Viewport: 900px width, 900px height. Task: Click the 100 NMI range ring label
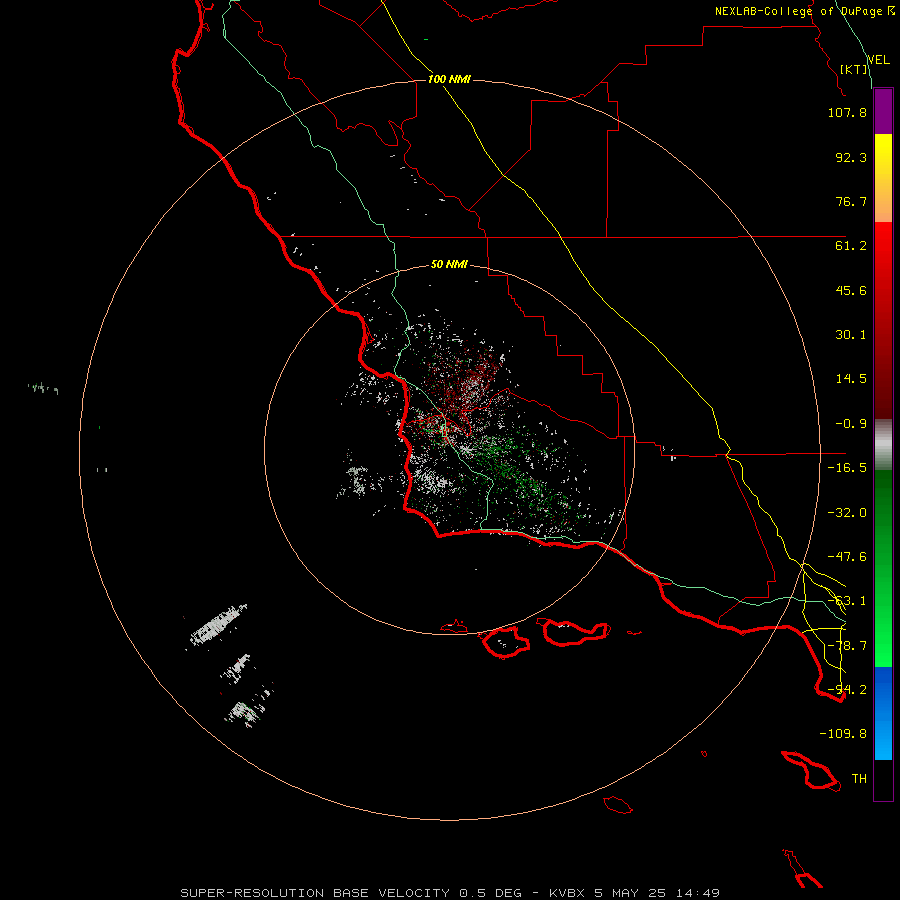tap(449, 79)
